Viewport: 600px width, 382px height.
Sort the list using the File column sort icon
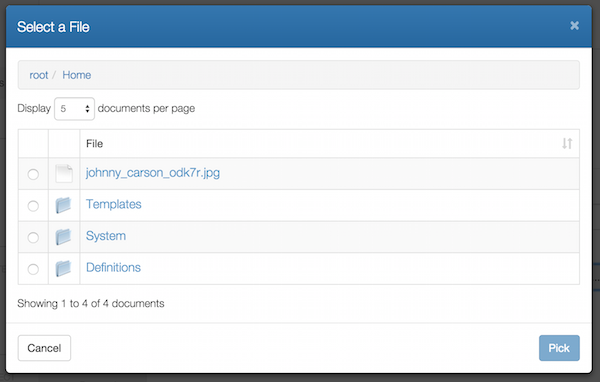[567, 144]
